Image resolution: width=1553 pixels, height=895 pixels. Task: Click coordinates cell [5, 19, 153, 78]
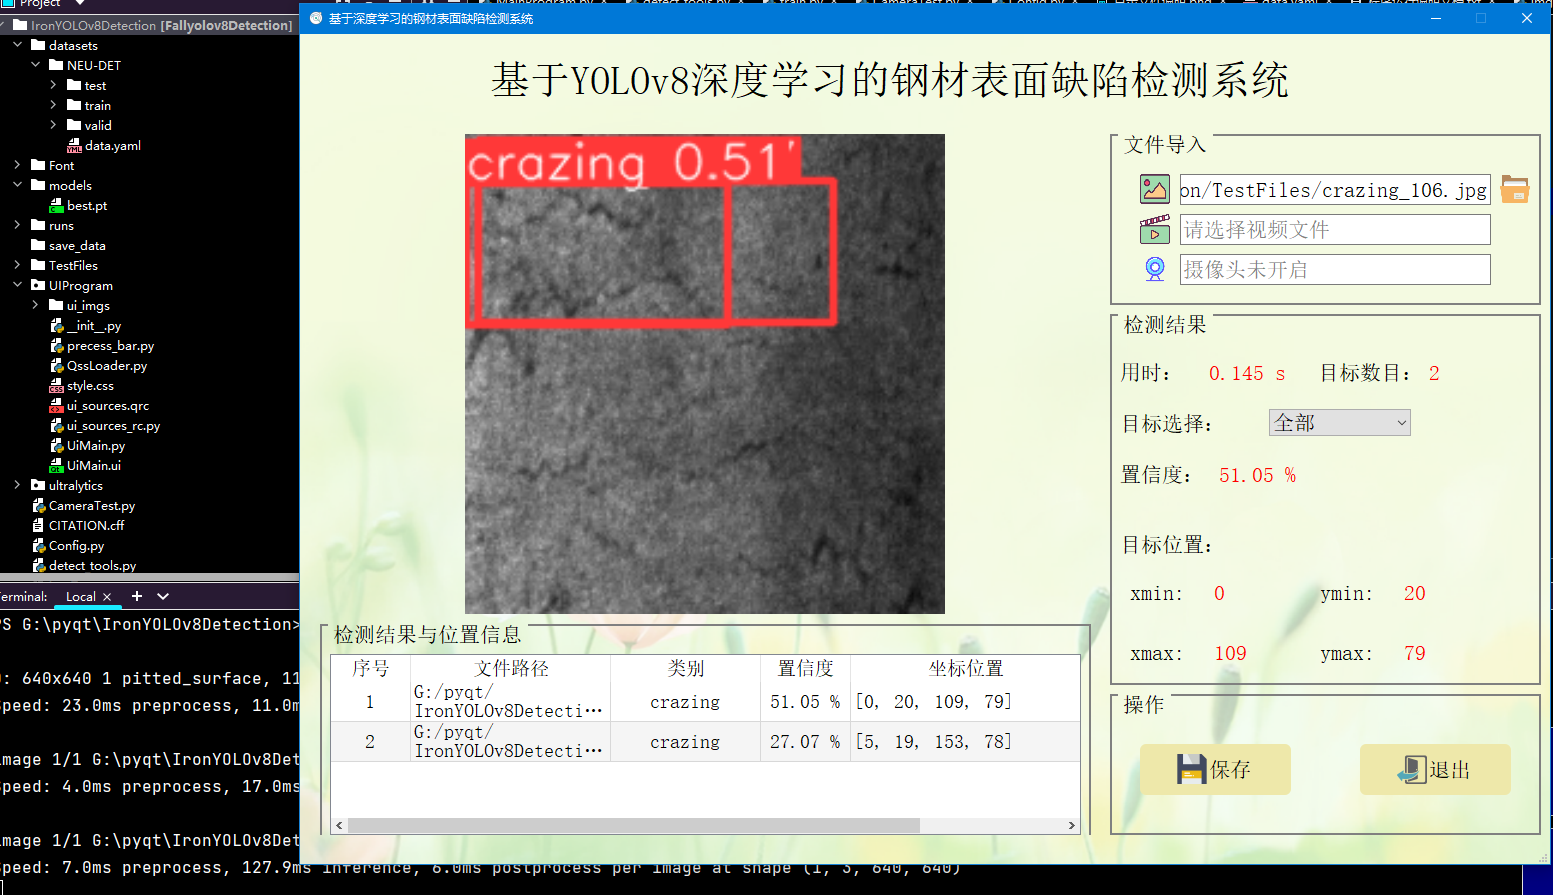pos(965,742)
